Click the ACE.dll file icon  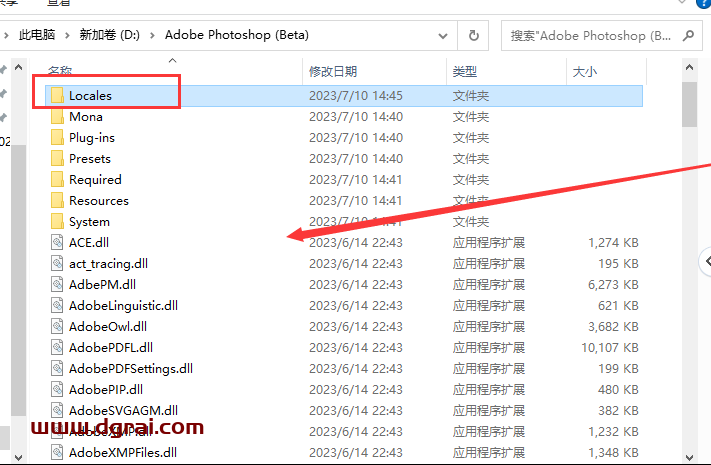pyautogui.click(x=57, y=242)
